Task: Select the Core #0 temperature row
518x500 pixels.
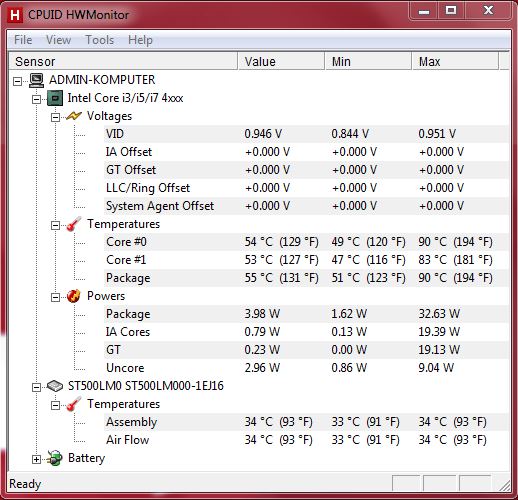Action: pos(307,242)
